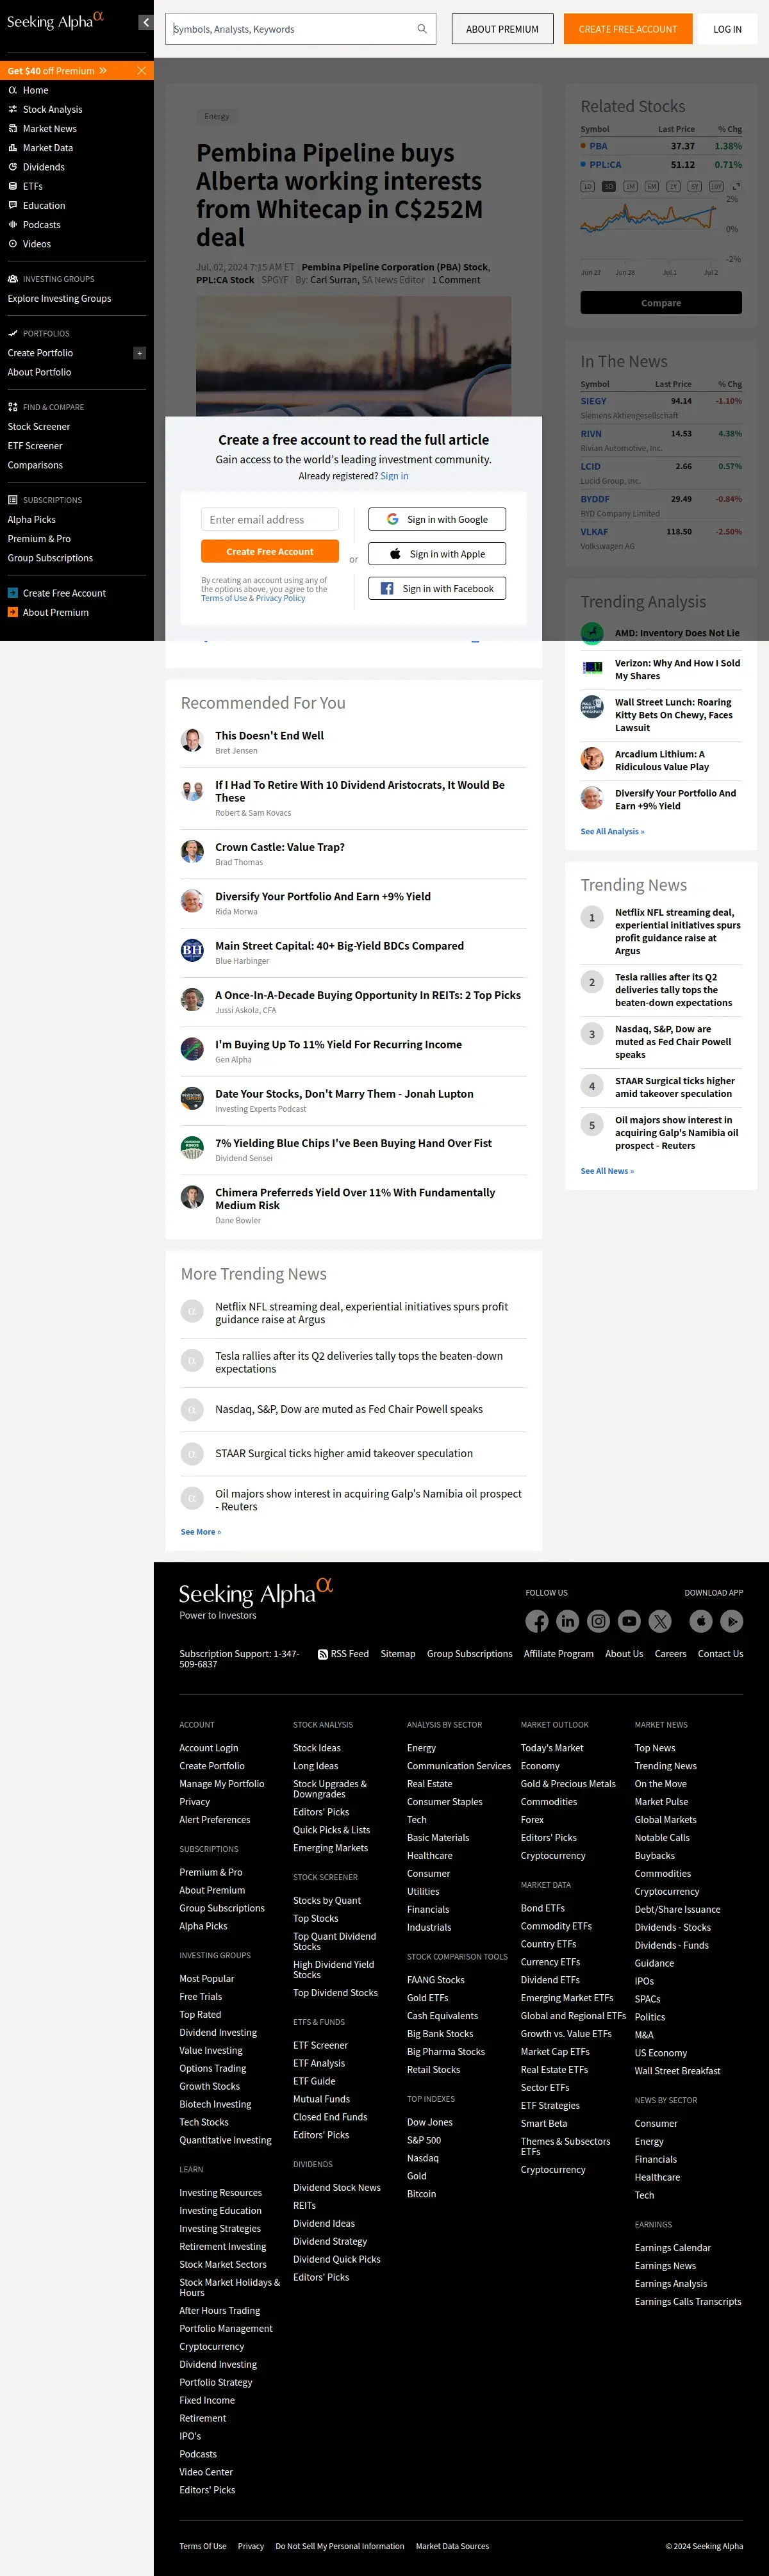The height and width of the screenshot is (2576, 769).
Task: Open Crown Castle: Value Trap? article
Action: pos(280,847)
